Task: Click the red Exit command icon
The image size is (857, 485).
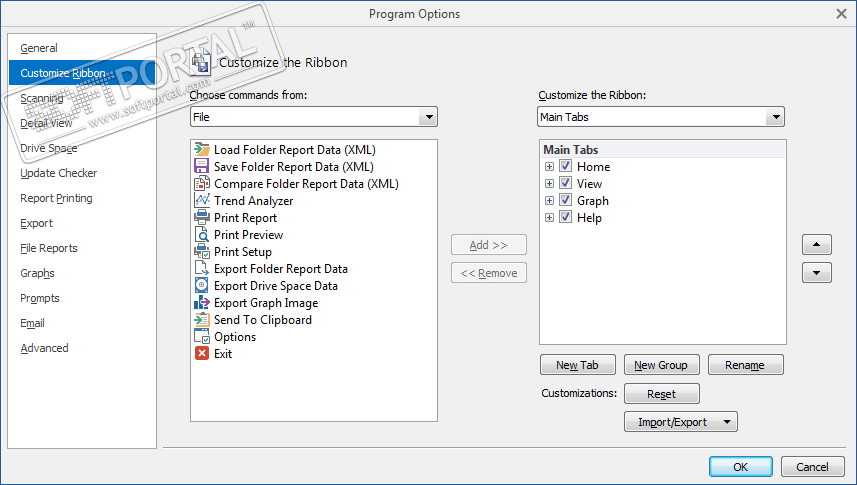Action: tap(202, 354)
